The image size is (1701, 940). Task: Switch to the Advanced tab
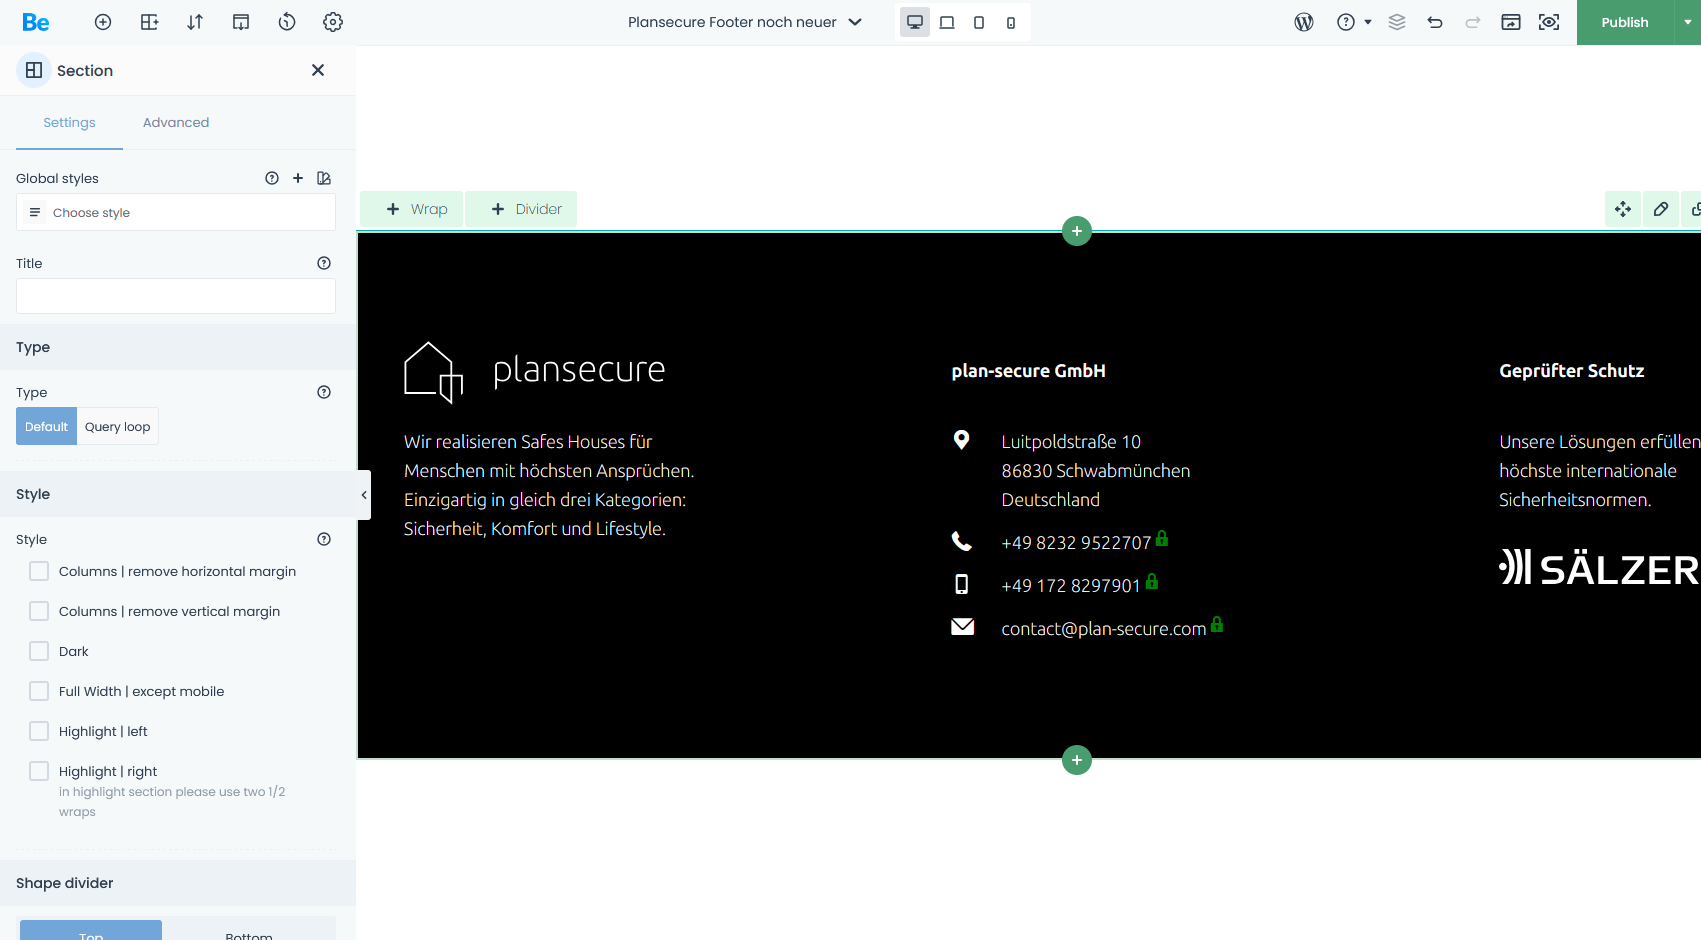[x=176, y=122]
